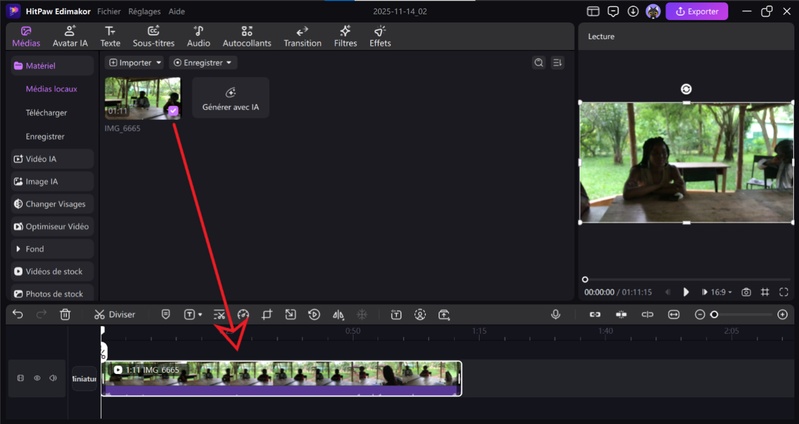799x424 pixels.
Task: Click the freeze frame snowflake icon
Action: [362, 314]
